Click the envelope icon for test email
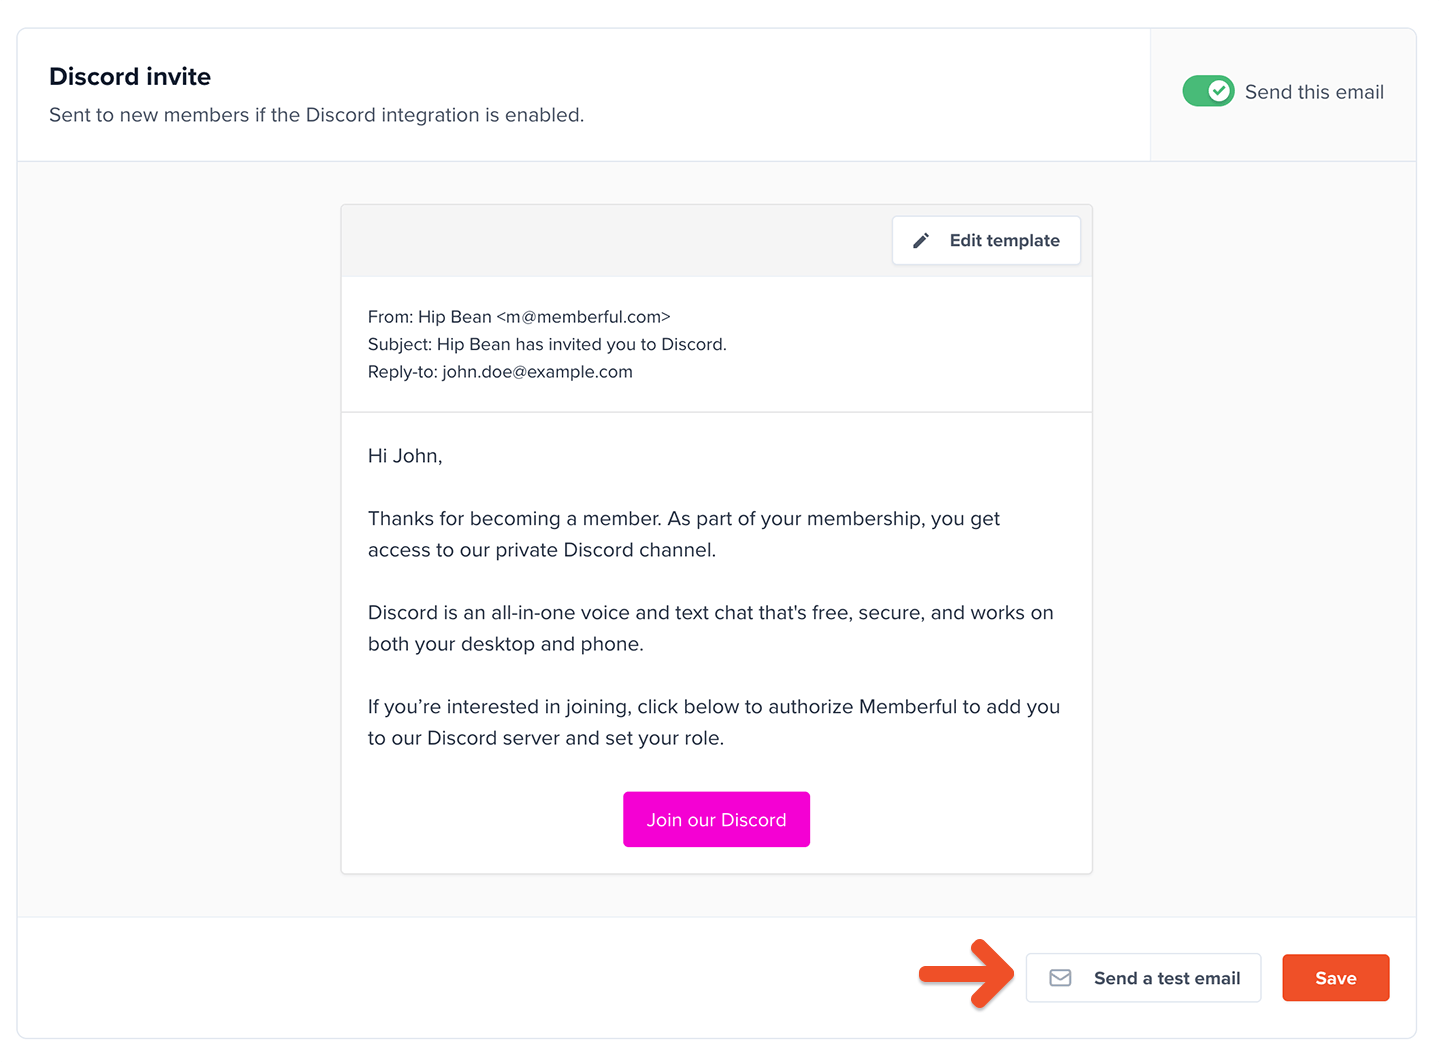Image resolution: width=1440 pixels, height=1062 pixels. click(x=1060, y=978)
